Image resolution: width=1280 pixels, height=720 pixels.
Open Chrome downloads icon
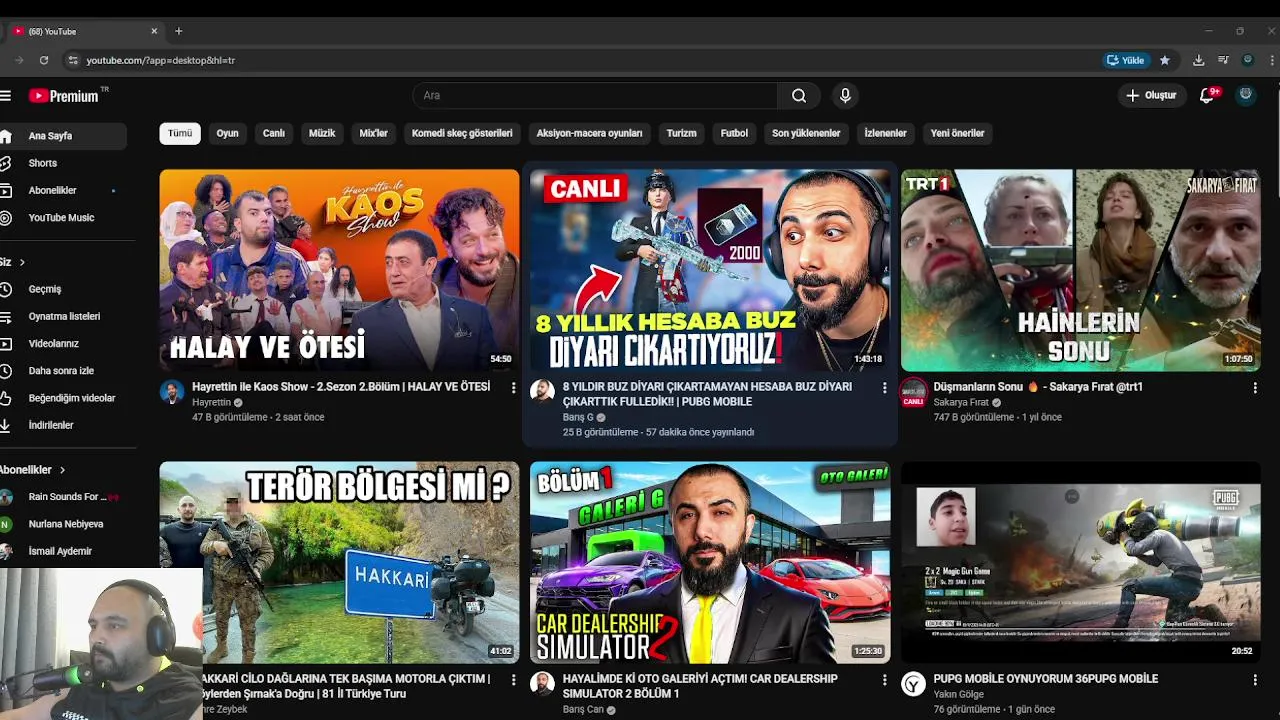[1198, 60]
